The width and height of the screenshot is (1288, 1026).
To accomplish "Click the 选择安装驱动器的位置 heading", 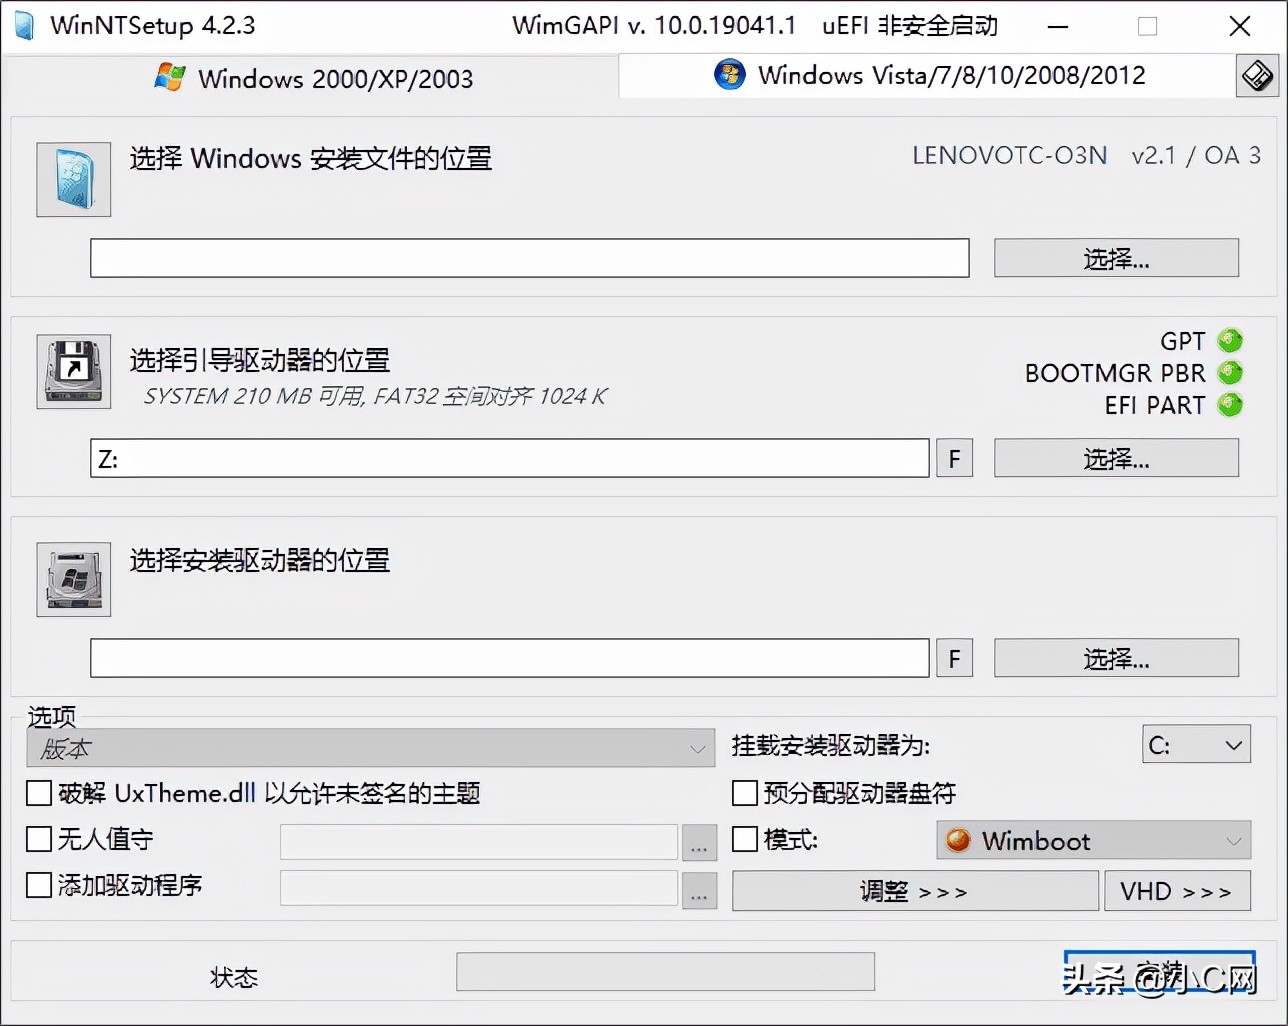I will click(x=260, y=560).
